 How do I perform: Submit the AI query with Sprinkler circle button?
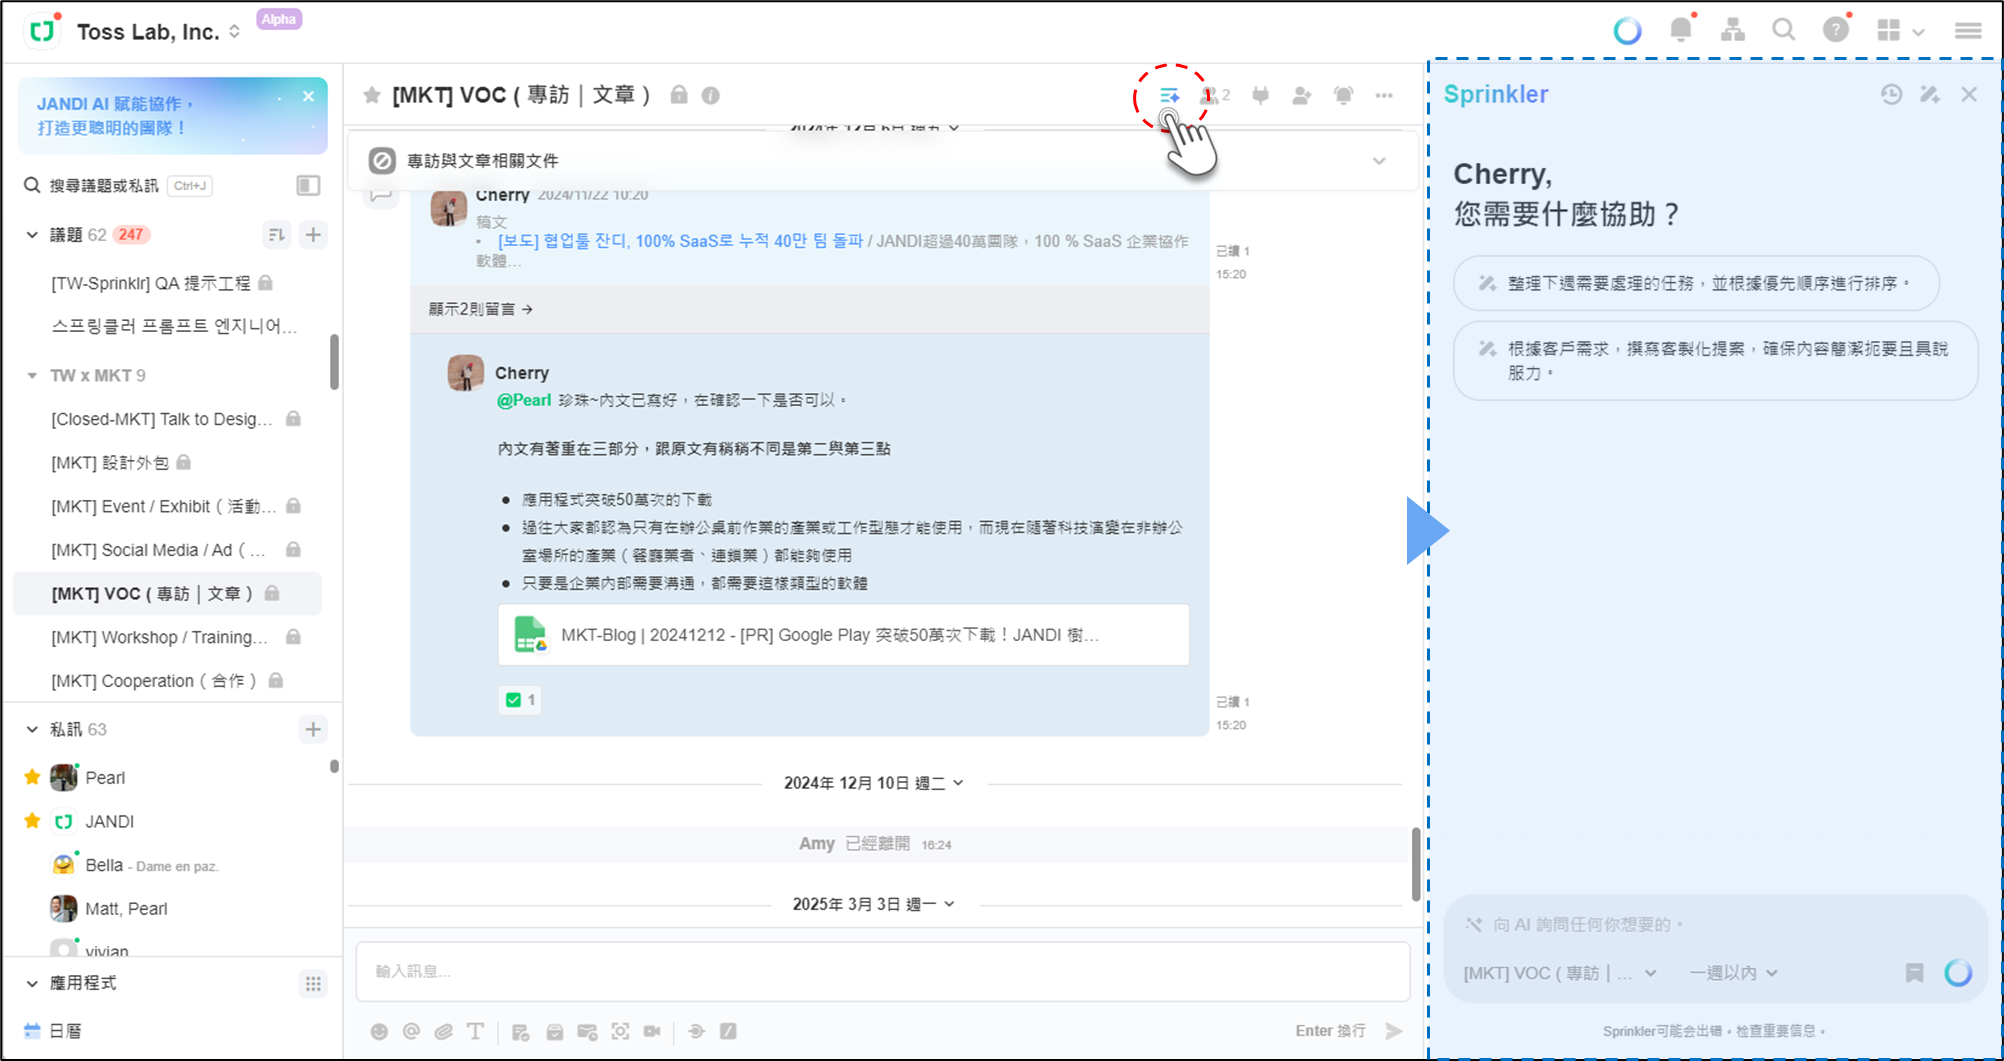(x=1958, y=972)
